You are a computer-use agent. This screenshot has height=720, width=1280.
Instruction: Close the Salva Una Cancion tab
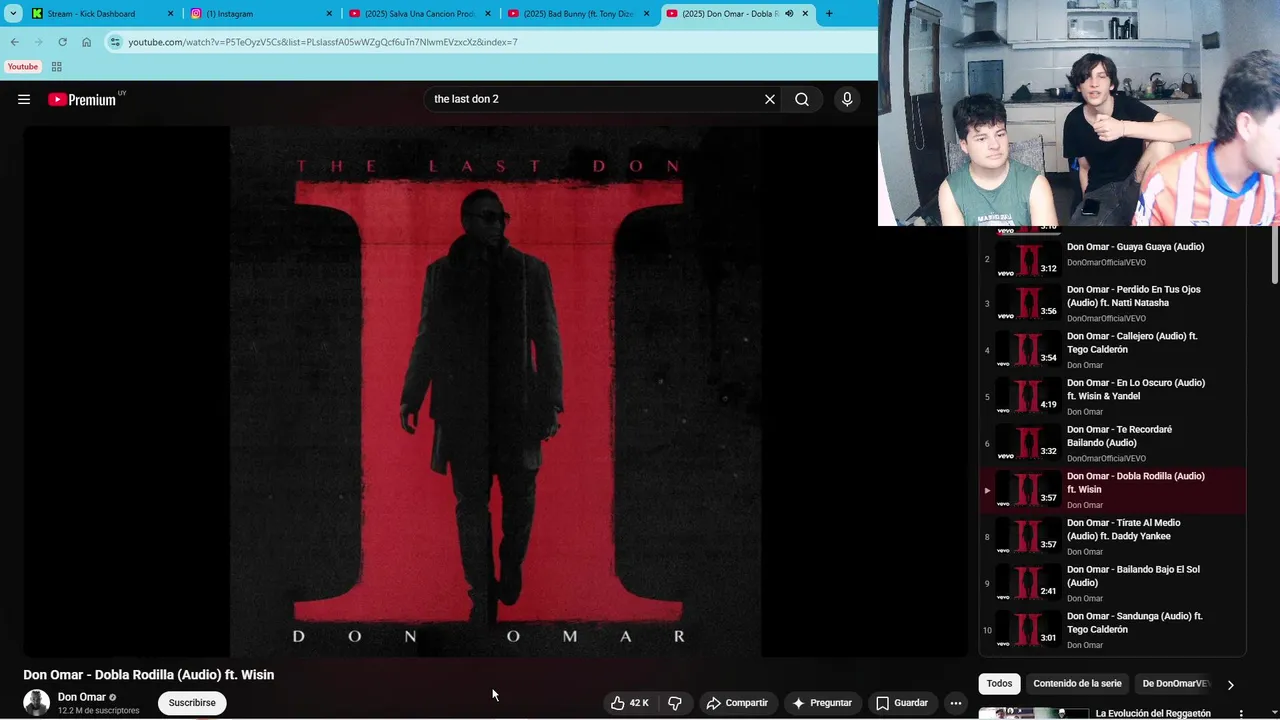point(488,14)
